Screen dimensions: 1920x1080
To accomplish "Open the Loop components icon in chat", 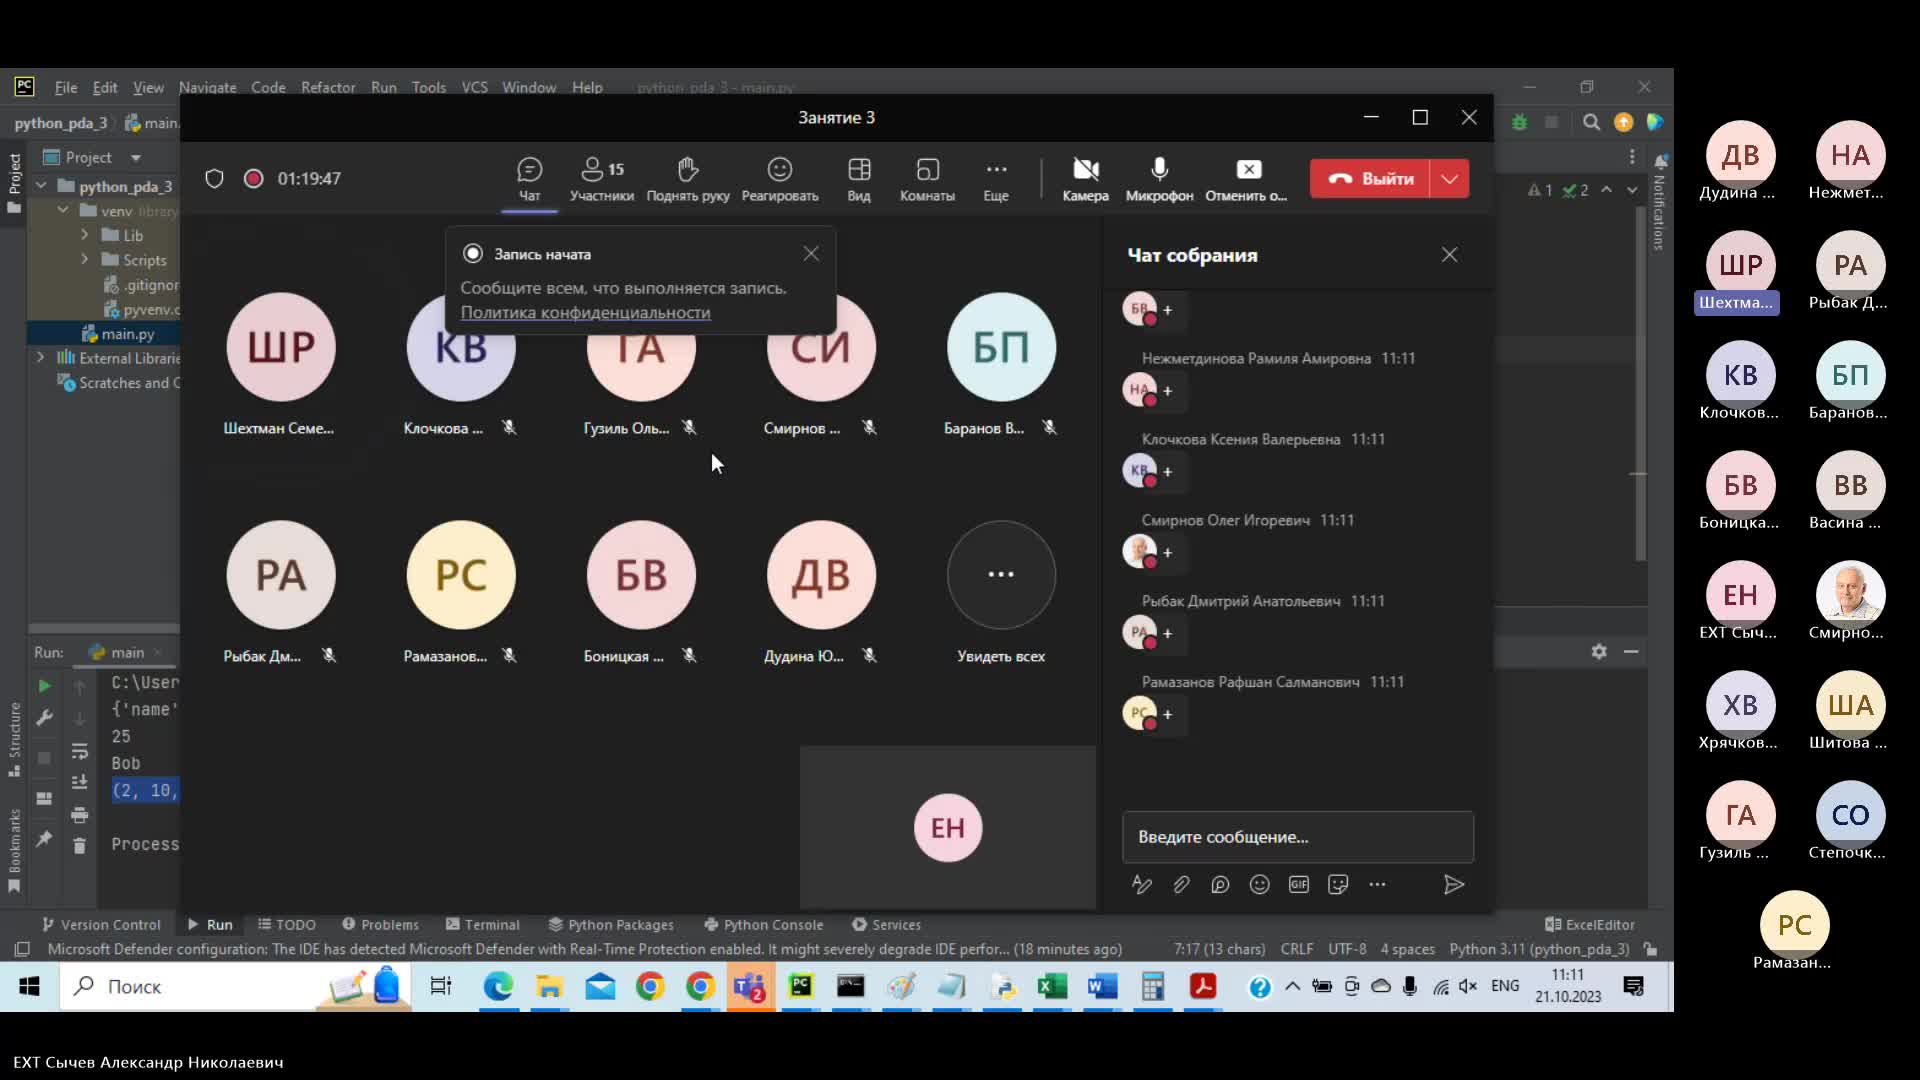I will click(1220, 884).
